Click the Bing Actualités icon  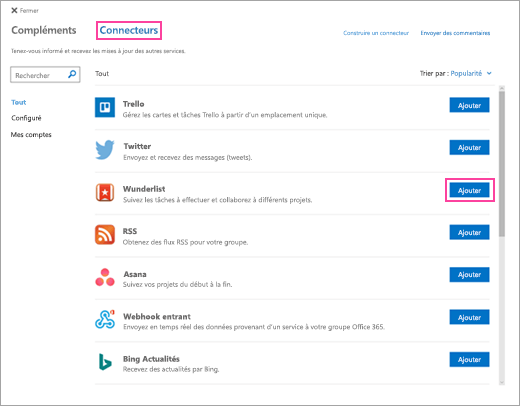(x=105, y=362)
